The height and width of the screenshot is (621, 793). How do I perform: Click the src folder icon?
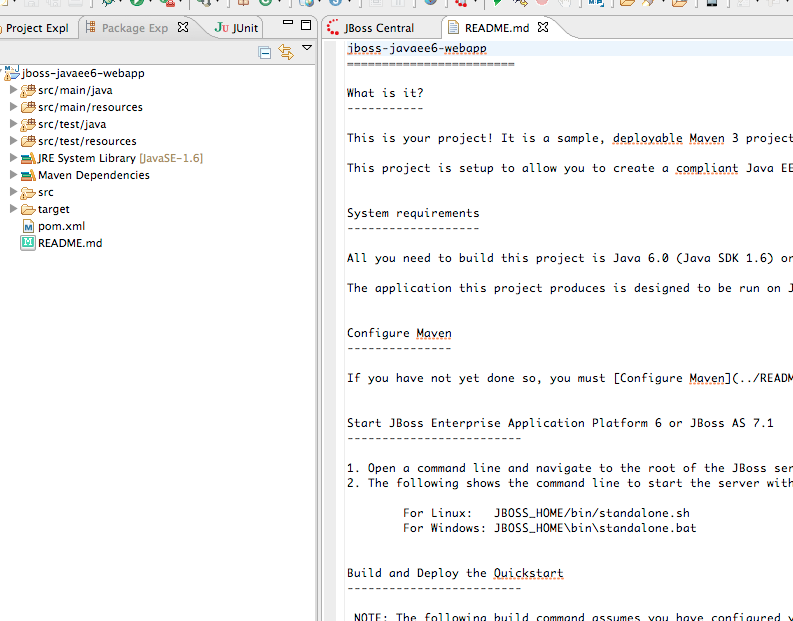click(28, 193)
